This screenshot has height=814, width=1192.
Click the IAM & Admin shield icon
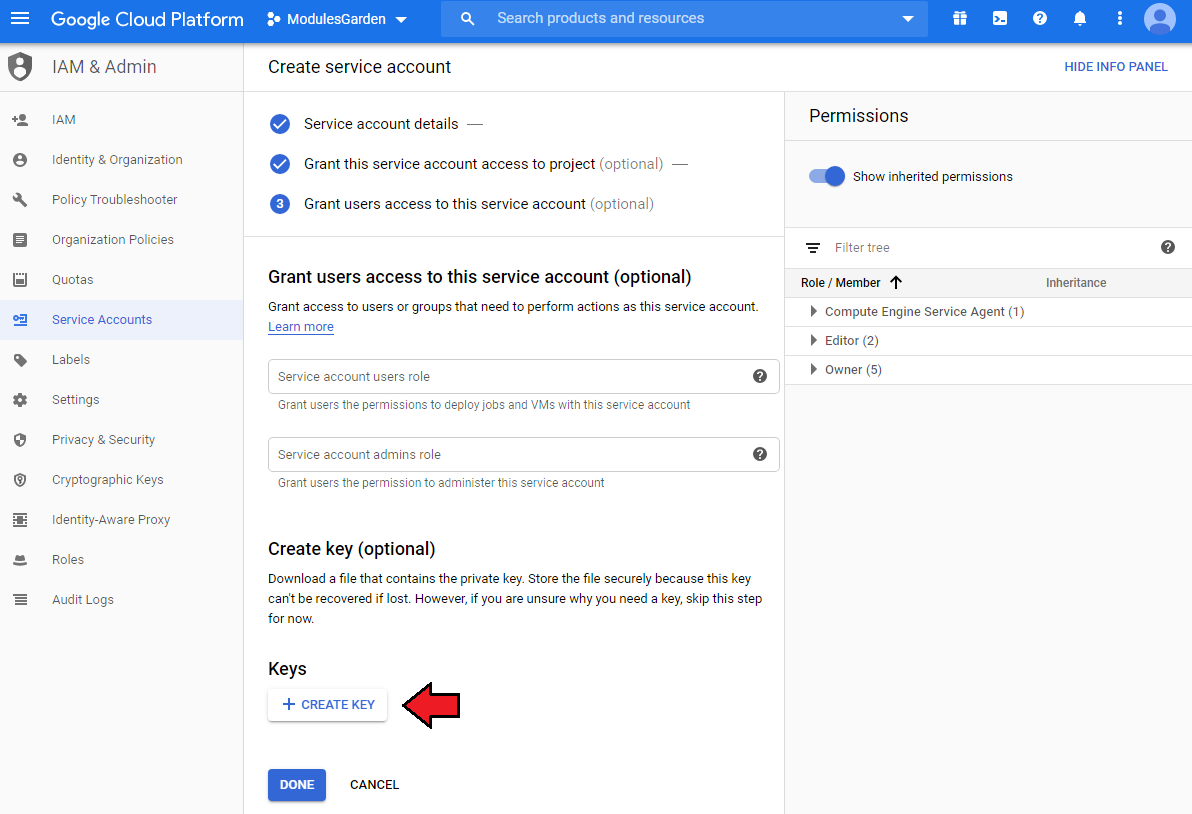point(21,67)
